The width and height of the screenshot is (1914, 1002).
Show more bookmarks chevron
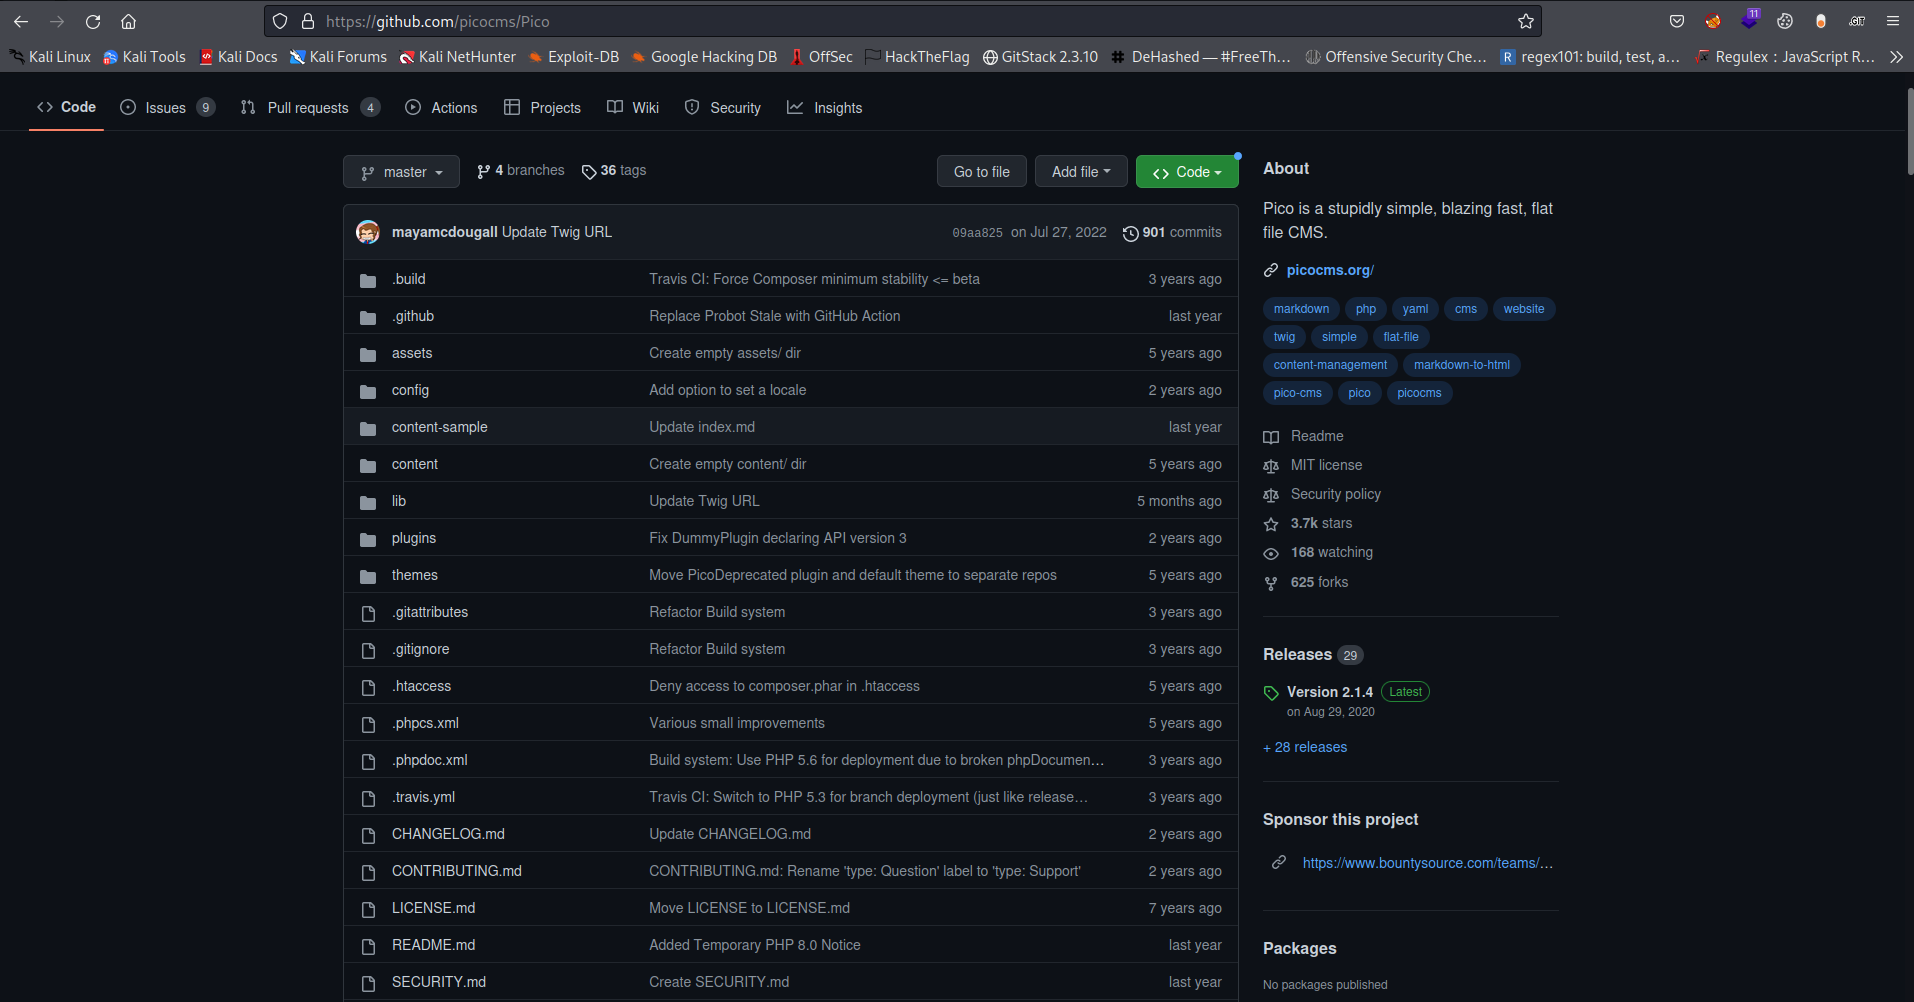pyautogui.click(x=1896, y=57)
